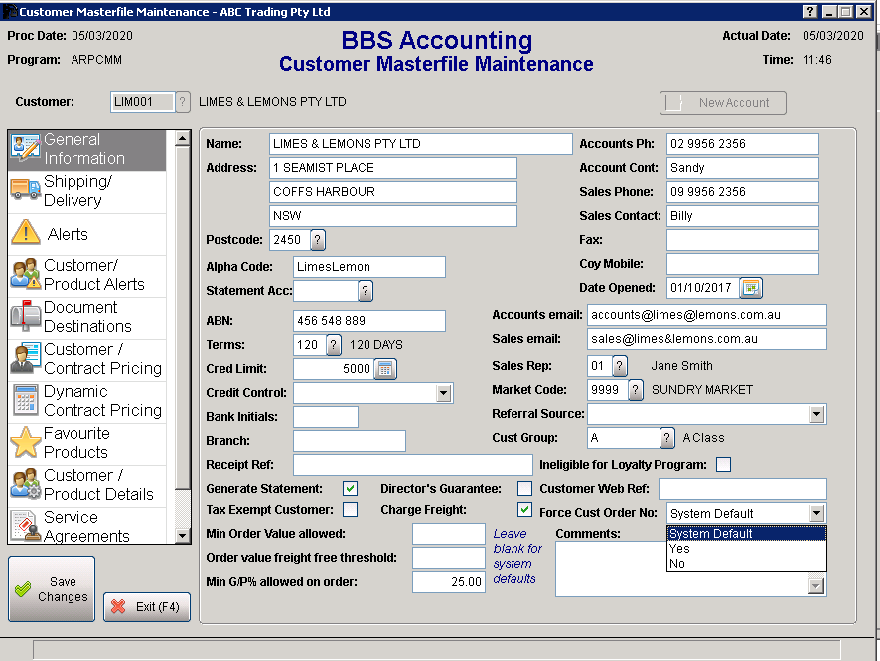Image resolution: width=880 pixels, height=661 pixels.
Task: Open the Sales Rep lookup
Action: click(620, 366)
